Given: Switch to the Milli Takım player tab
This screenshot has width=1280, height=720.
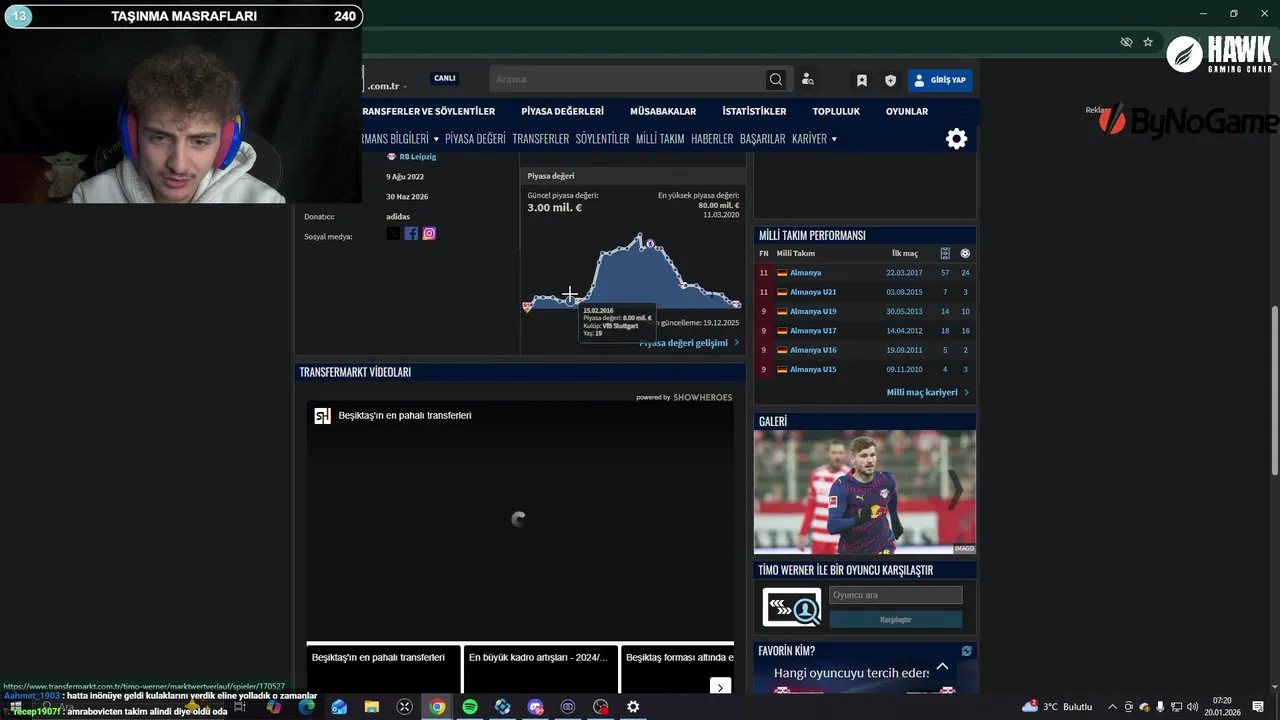Looking at the screenshot, I should click(x=660, y=139).
